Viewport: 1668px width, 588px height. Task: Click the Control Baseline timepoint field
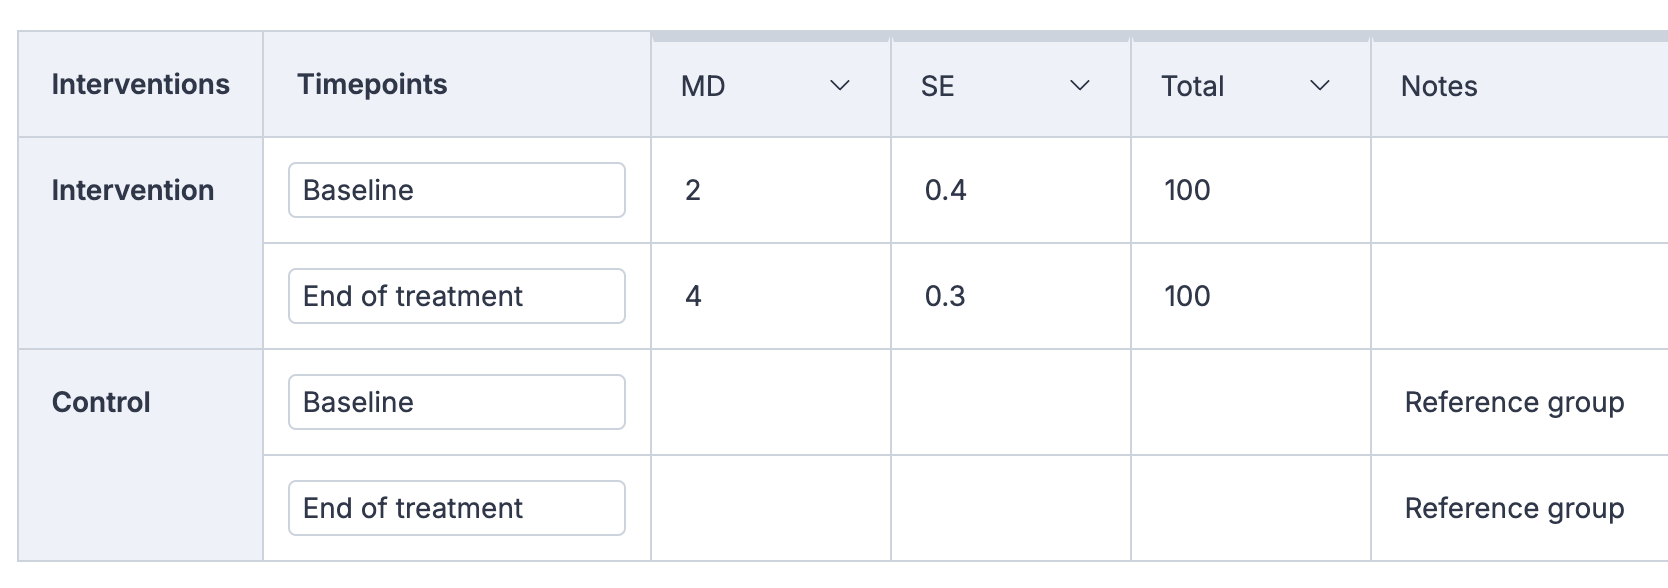click(456, 402)
